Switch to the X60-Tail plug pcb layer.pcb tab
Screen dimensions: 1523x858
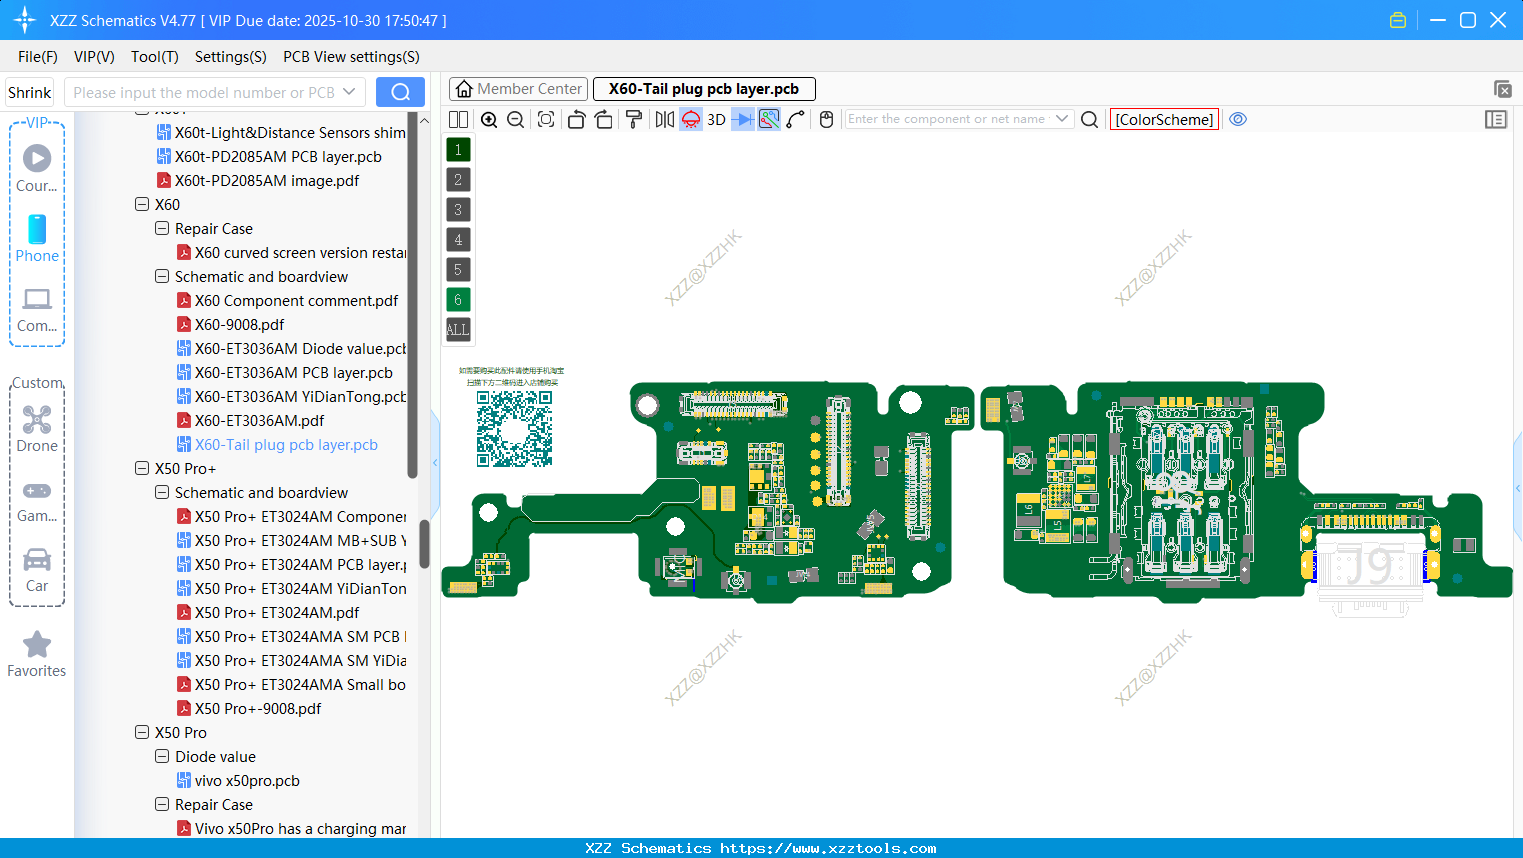[x=704, y=89]
